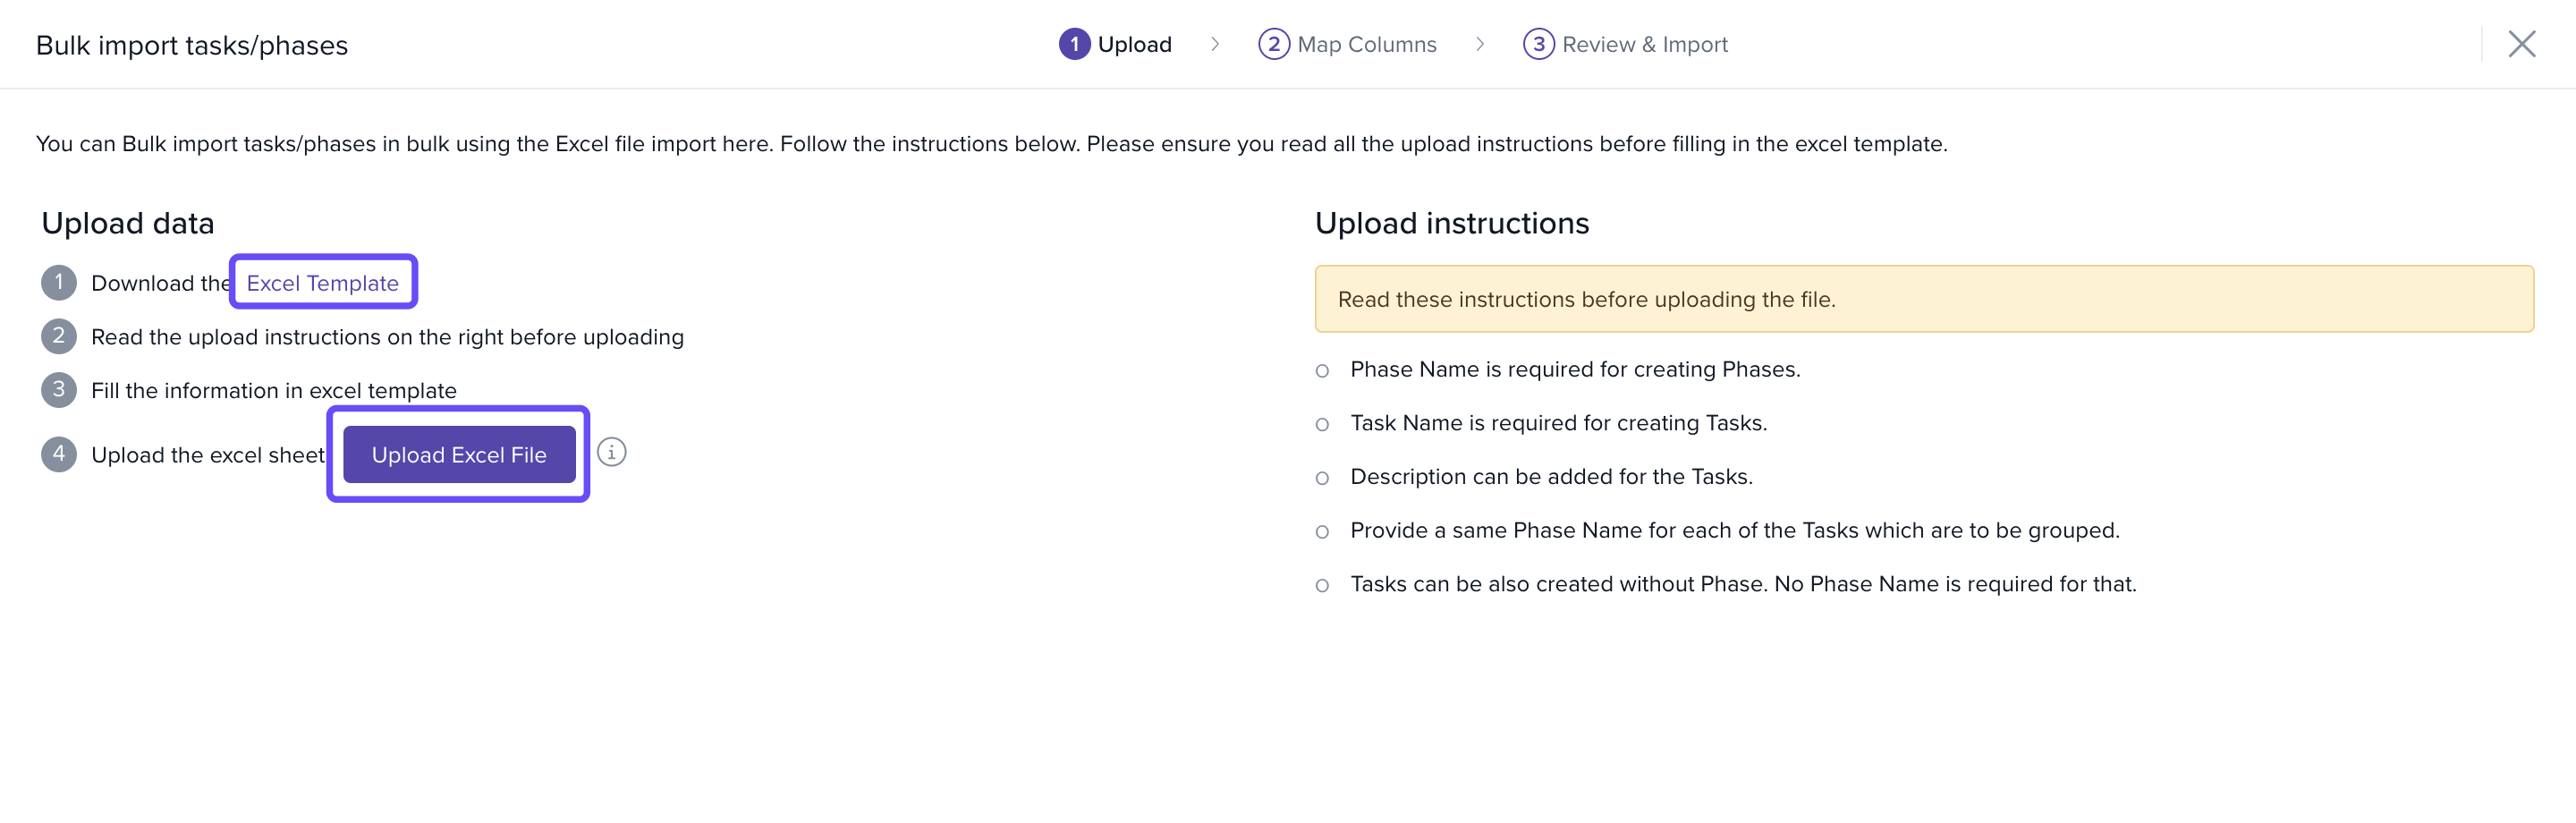Go to the Review & Import step
Image resolution: width=2576 pixels, height=823 pixels.
click(1644, 44)
